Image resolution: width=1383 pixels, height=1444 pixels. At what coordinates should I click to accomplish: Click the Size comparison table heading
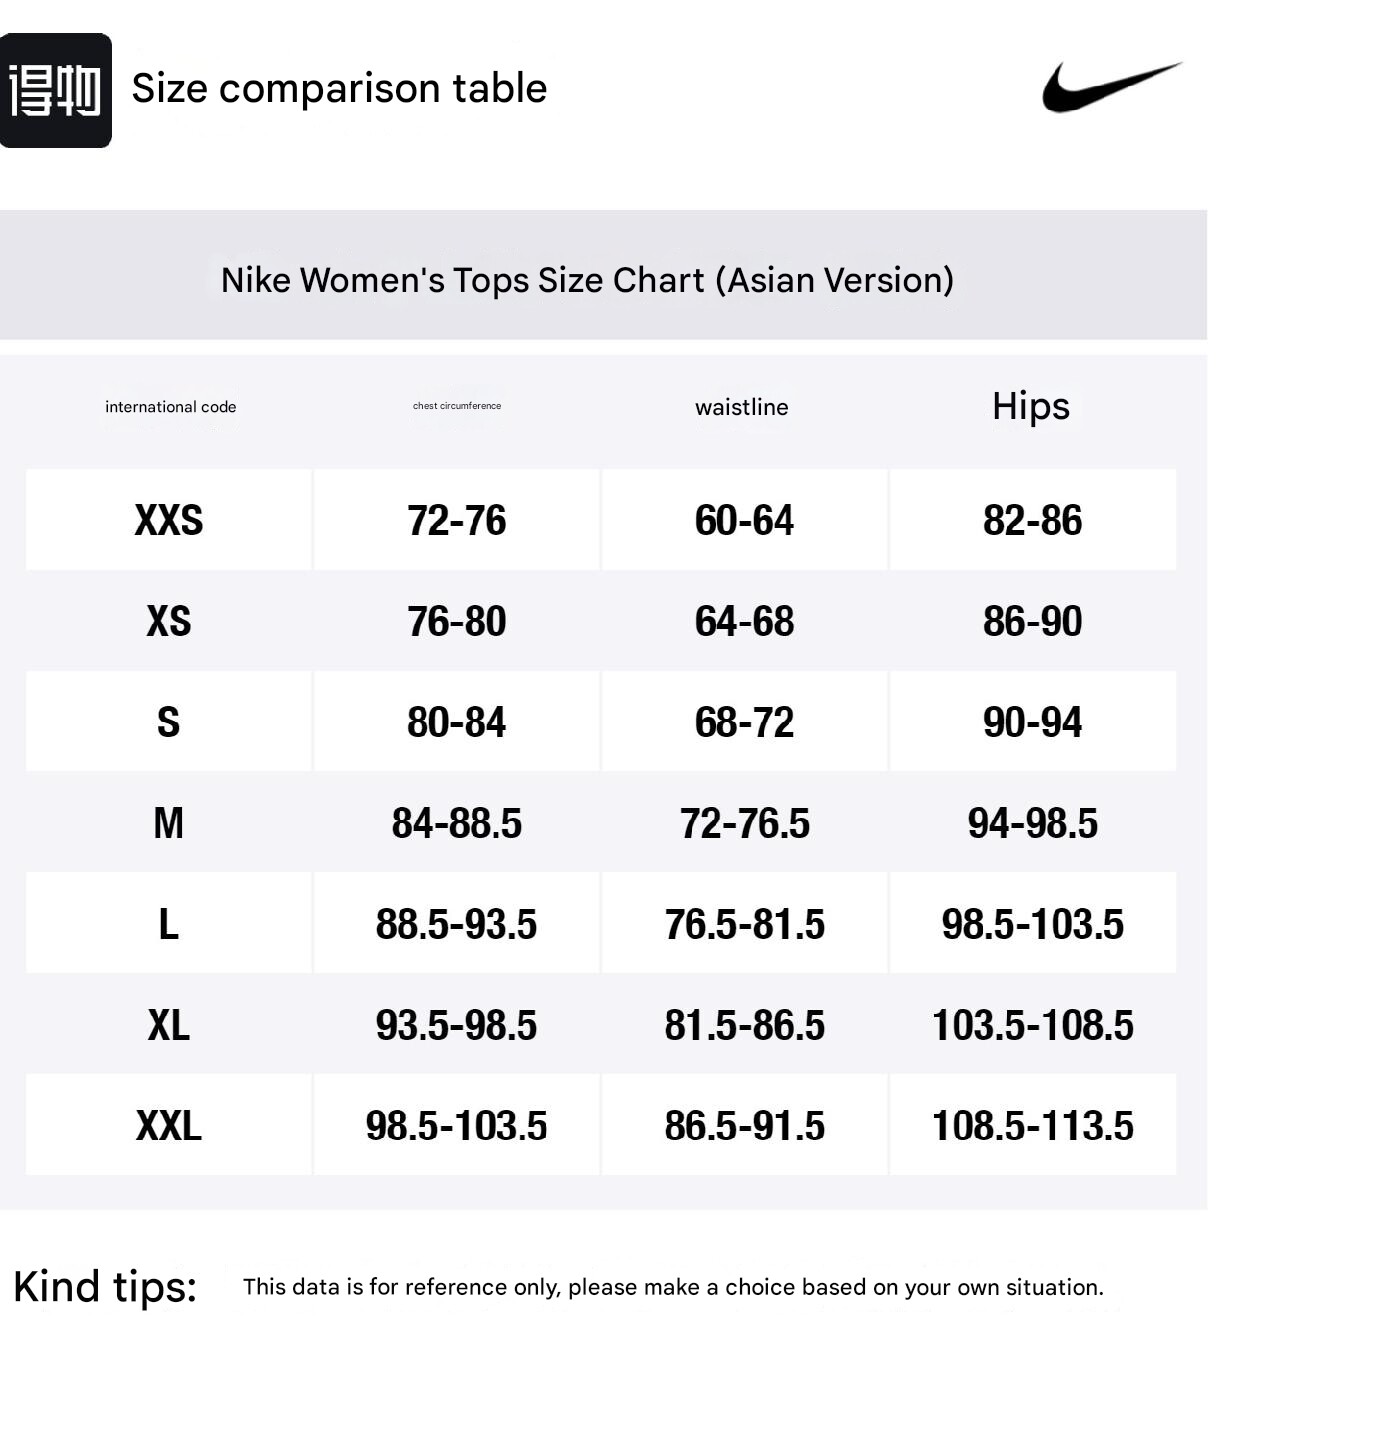339,88
